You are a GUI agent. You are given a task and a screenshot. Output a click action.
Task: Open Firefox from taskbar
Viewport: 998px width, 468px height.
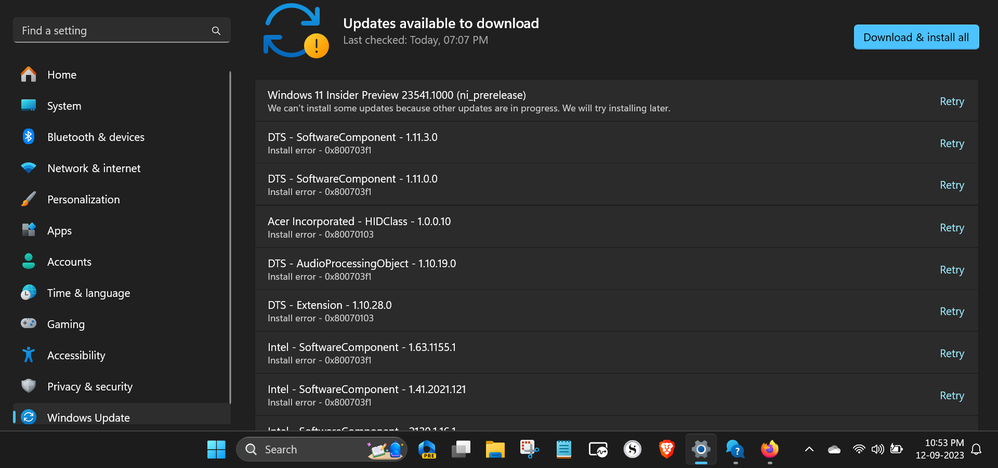click(x=770, y=450)
